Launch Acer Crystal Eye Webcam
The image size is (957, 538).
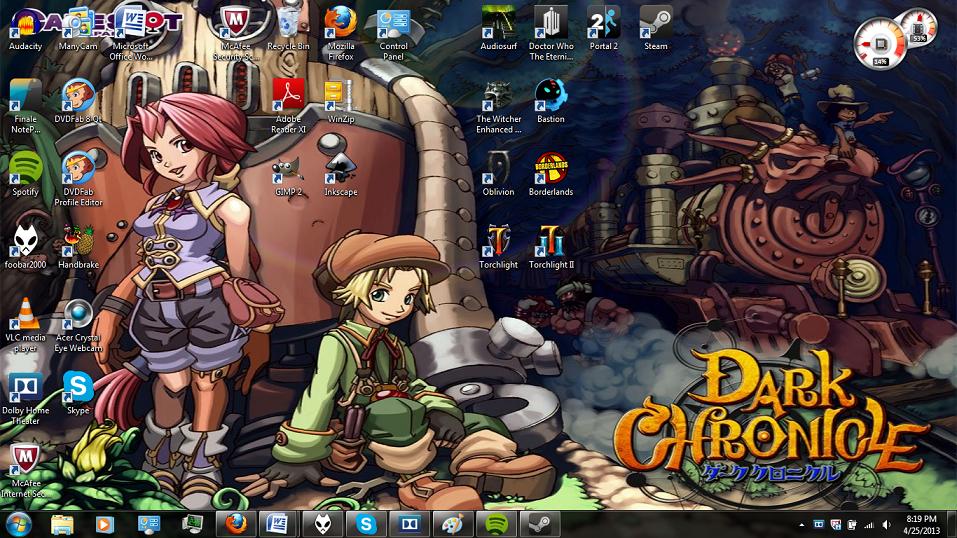coord(78,325)
